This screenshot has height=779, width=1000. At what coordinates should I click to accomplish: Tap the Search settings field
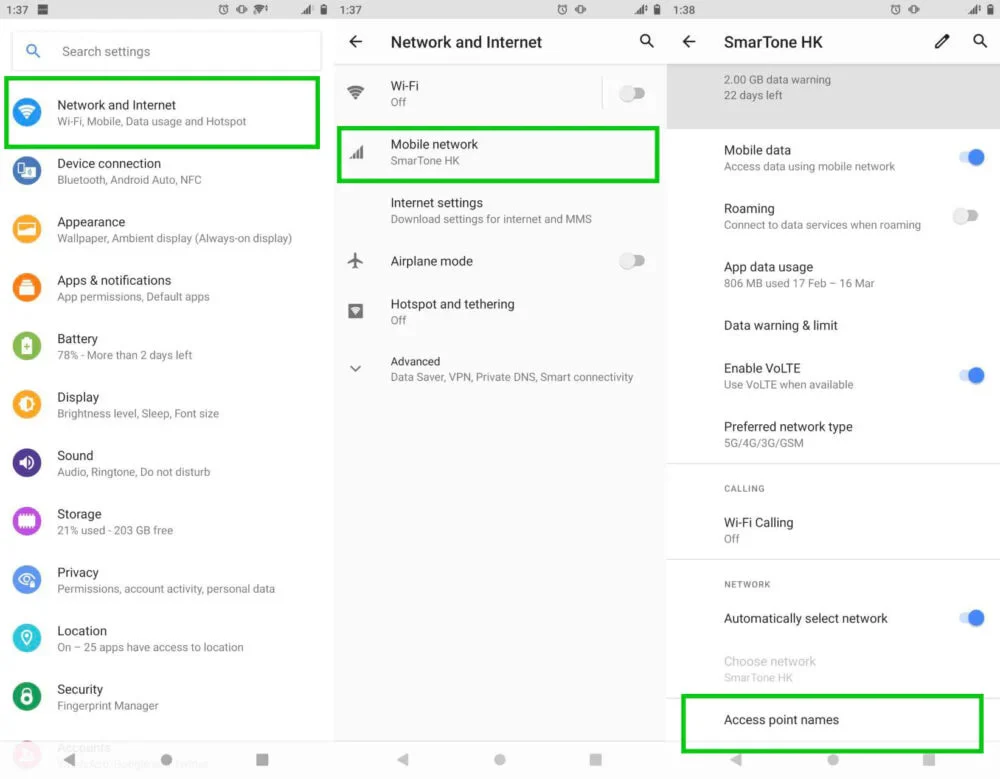pos(165,51)
